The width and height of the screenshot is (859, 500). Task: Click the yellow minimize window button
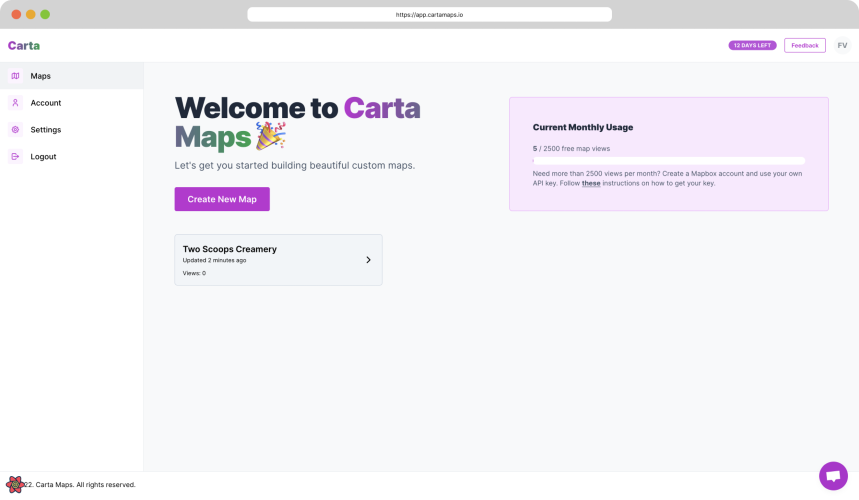coord(31,14)
